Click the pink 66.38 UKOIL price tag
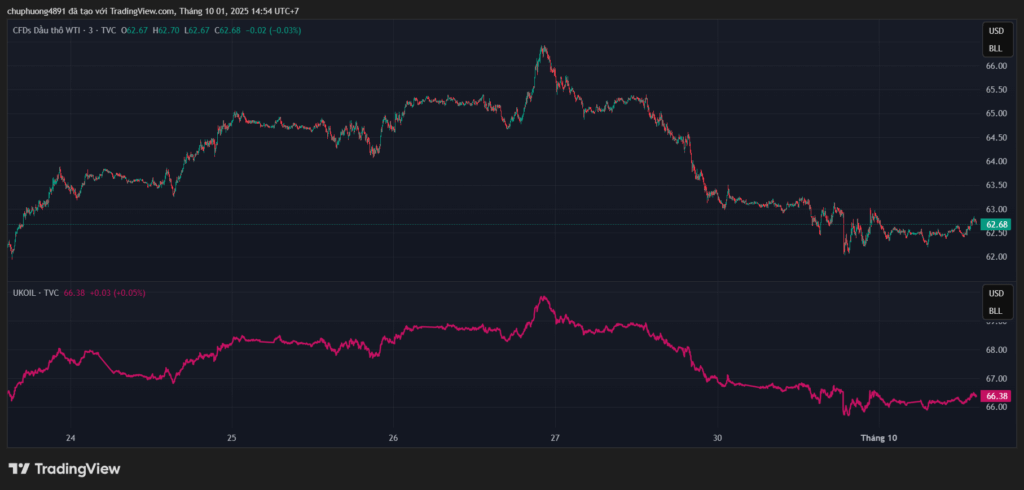This screenshot has height=490, width=1024. tap(996, 396)
